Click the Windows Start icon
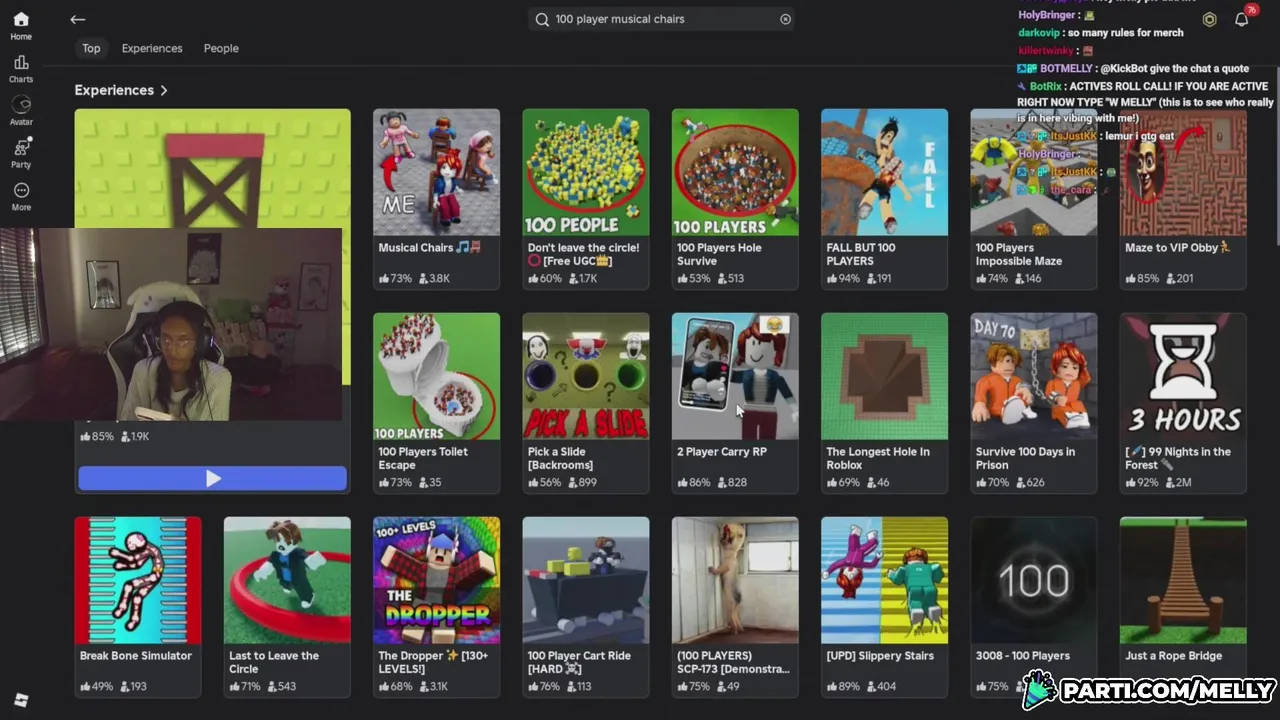Screen dimensions: 1280x720 click(x=21, y=700)
